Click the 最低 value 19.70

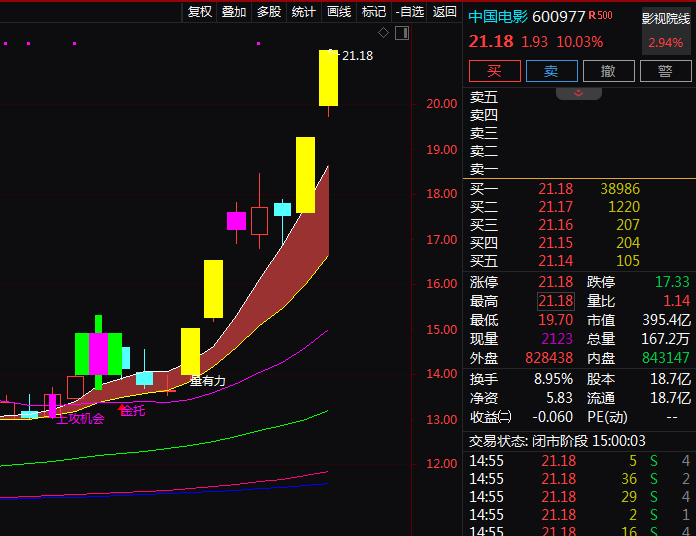coord(556,320)
